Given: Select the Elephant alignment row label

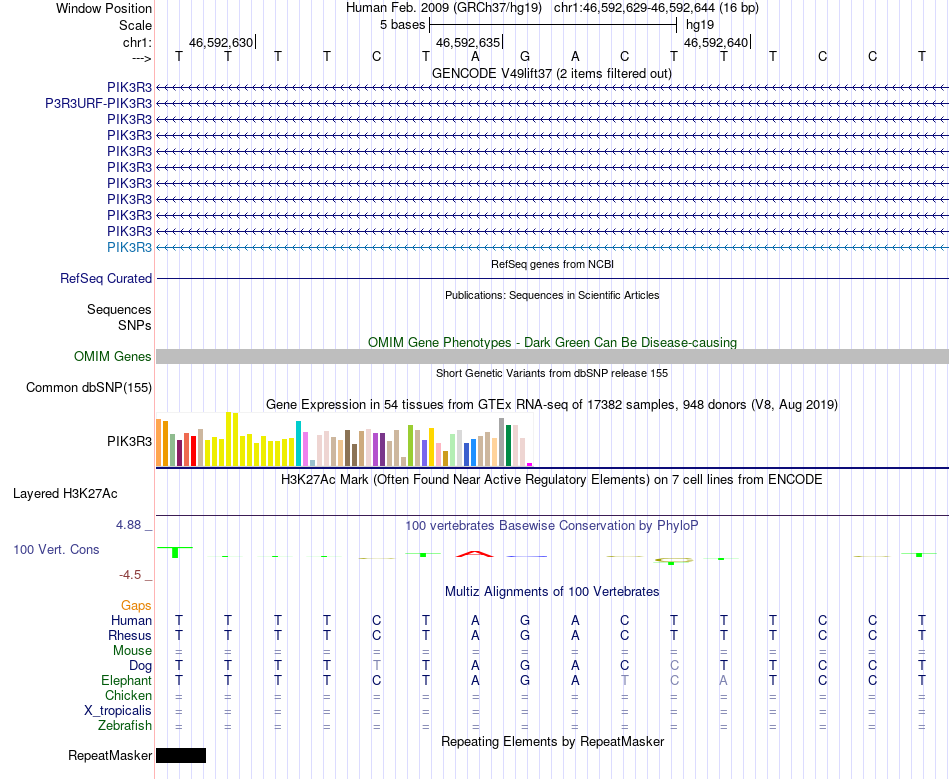Looking at the screenshot, I should (x=127, y=681).
